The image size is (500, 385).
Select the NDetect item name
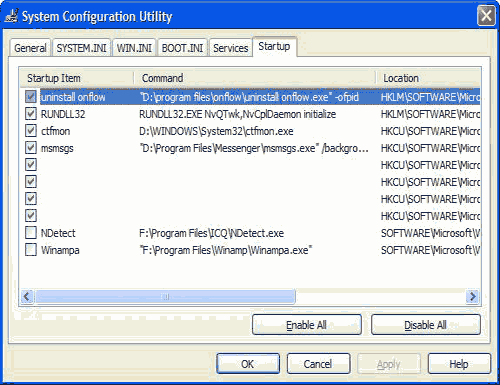(58, 233)
